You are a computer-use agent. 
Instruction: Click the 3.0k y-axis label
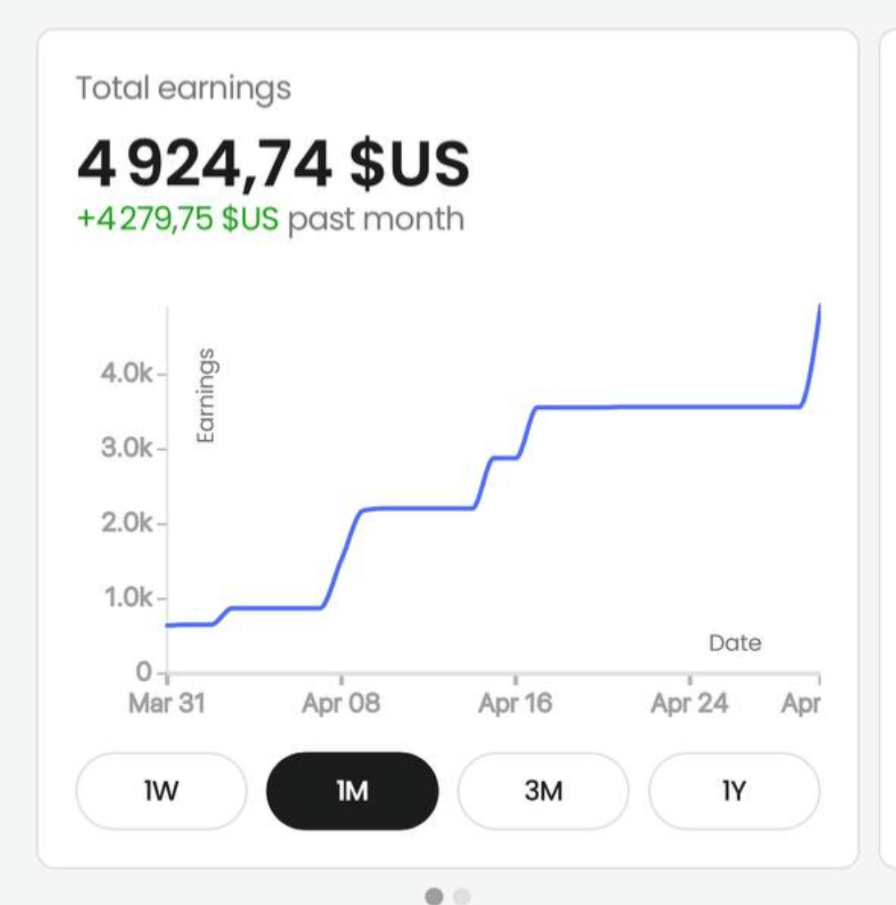[127, 448]
